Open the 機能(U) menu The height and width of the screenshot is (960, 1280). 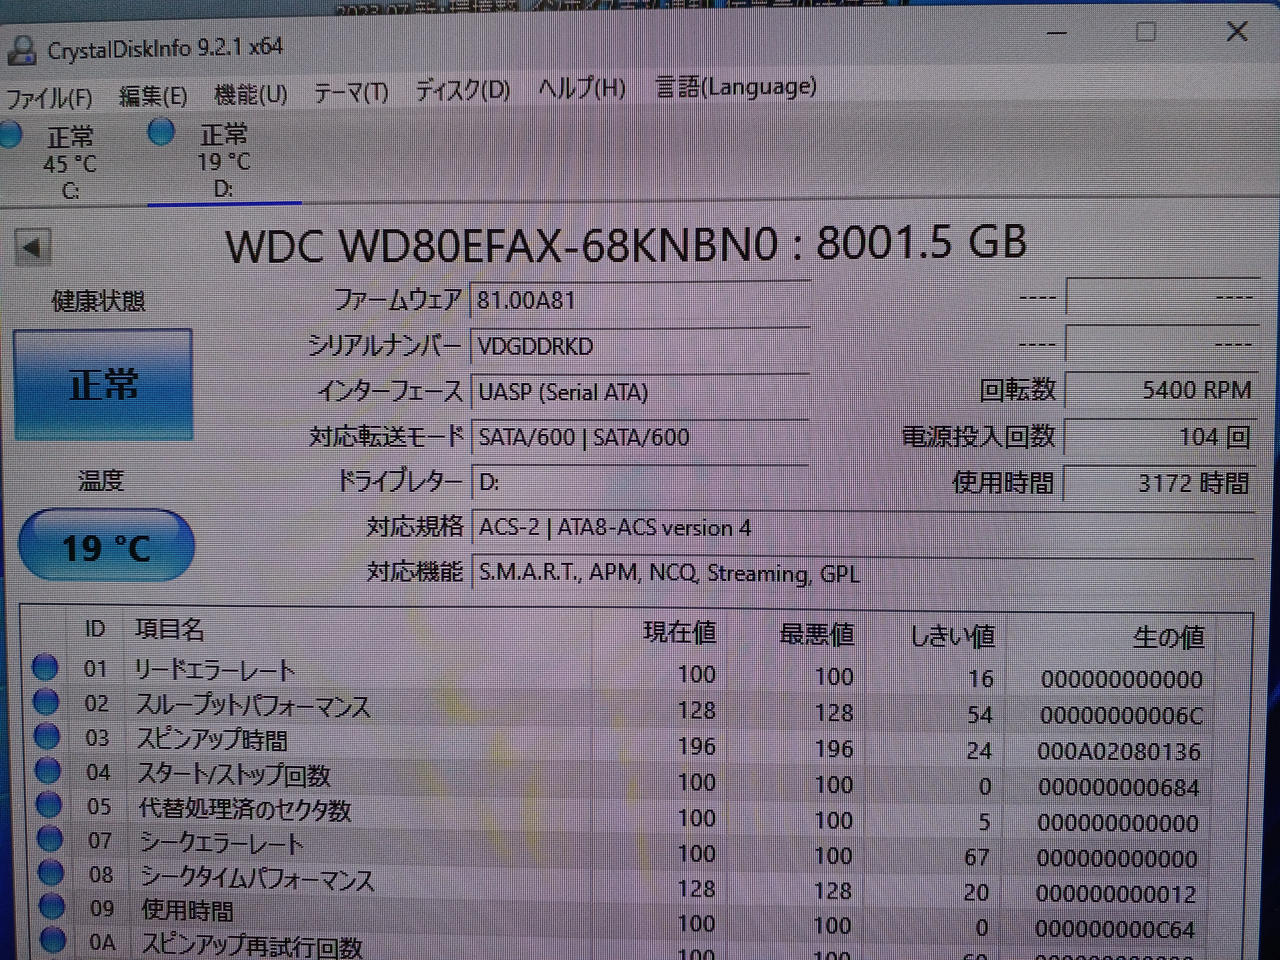(251, 95)
